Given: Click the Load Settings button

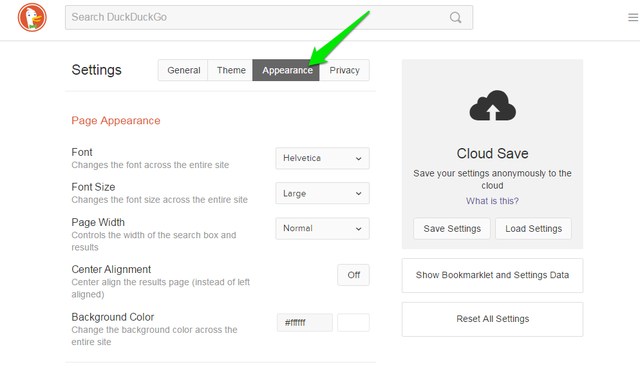Looking at the screenshot, I should point(533,229).
